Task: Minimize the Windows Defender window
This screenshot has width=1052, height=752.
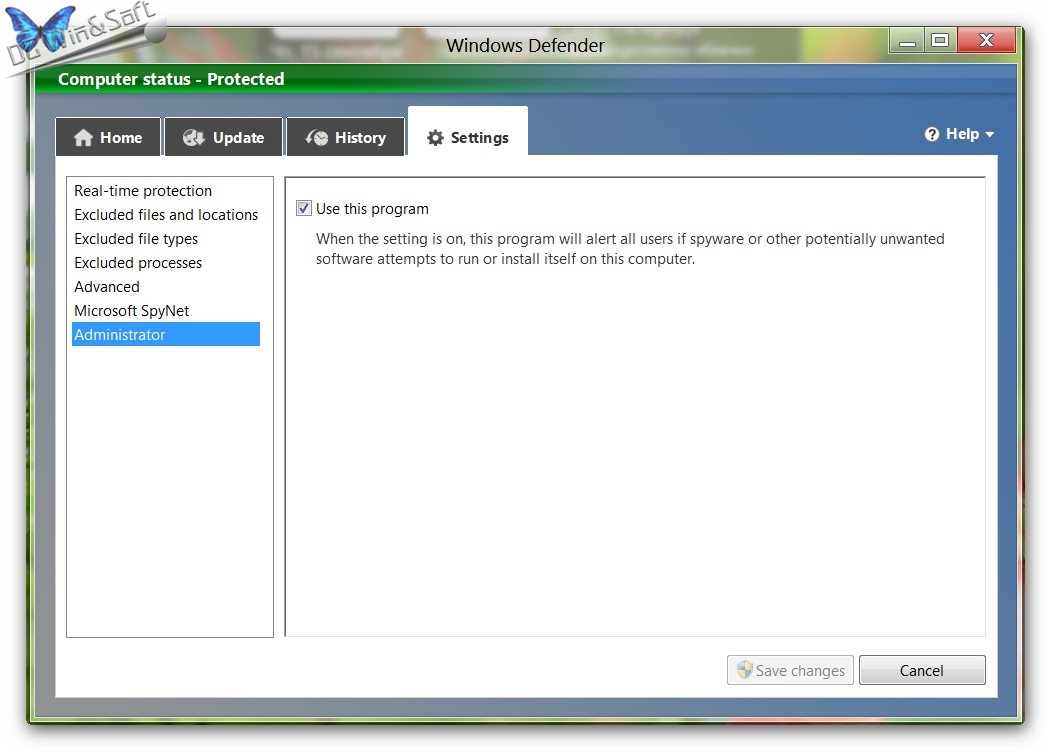Action: tap(907, 41)
